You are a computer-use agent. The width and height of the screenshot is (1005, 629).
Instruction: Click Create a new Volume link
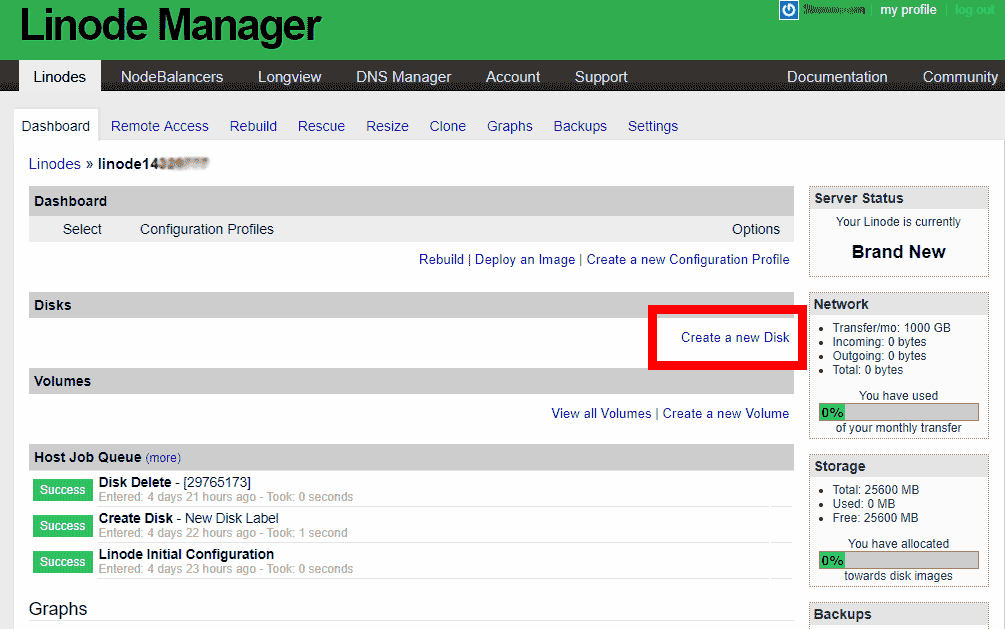[726, 414]
